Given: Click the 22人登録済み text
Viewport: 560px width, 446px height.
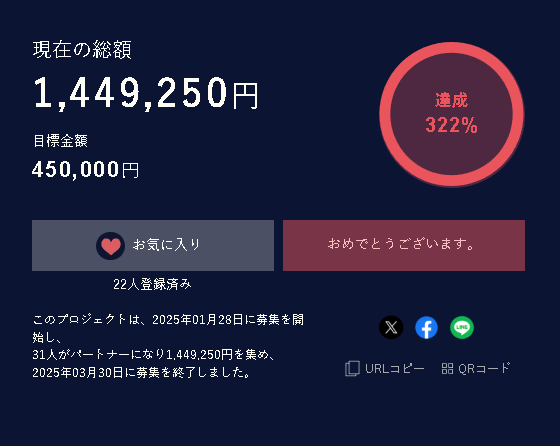Looking at the screenshot, I should point(152,284).
